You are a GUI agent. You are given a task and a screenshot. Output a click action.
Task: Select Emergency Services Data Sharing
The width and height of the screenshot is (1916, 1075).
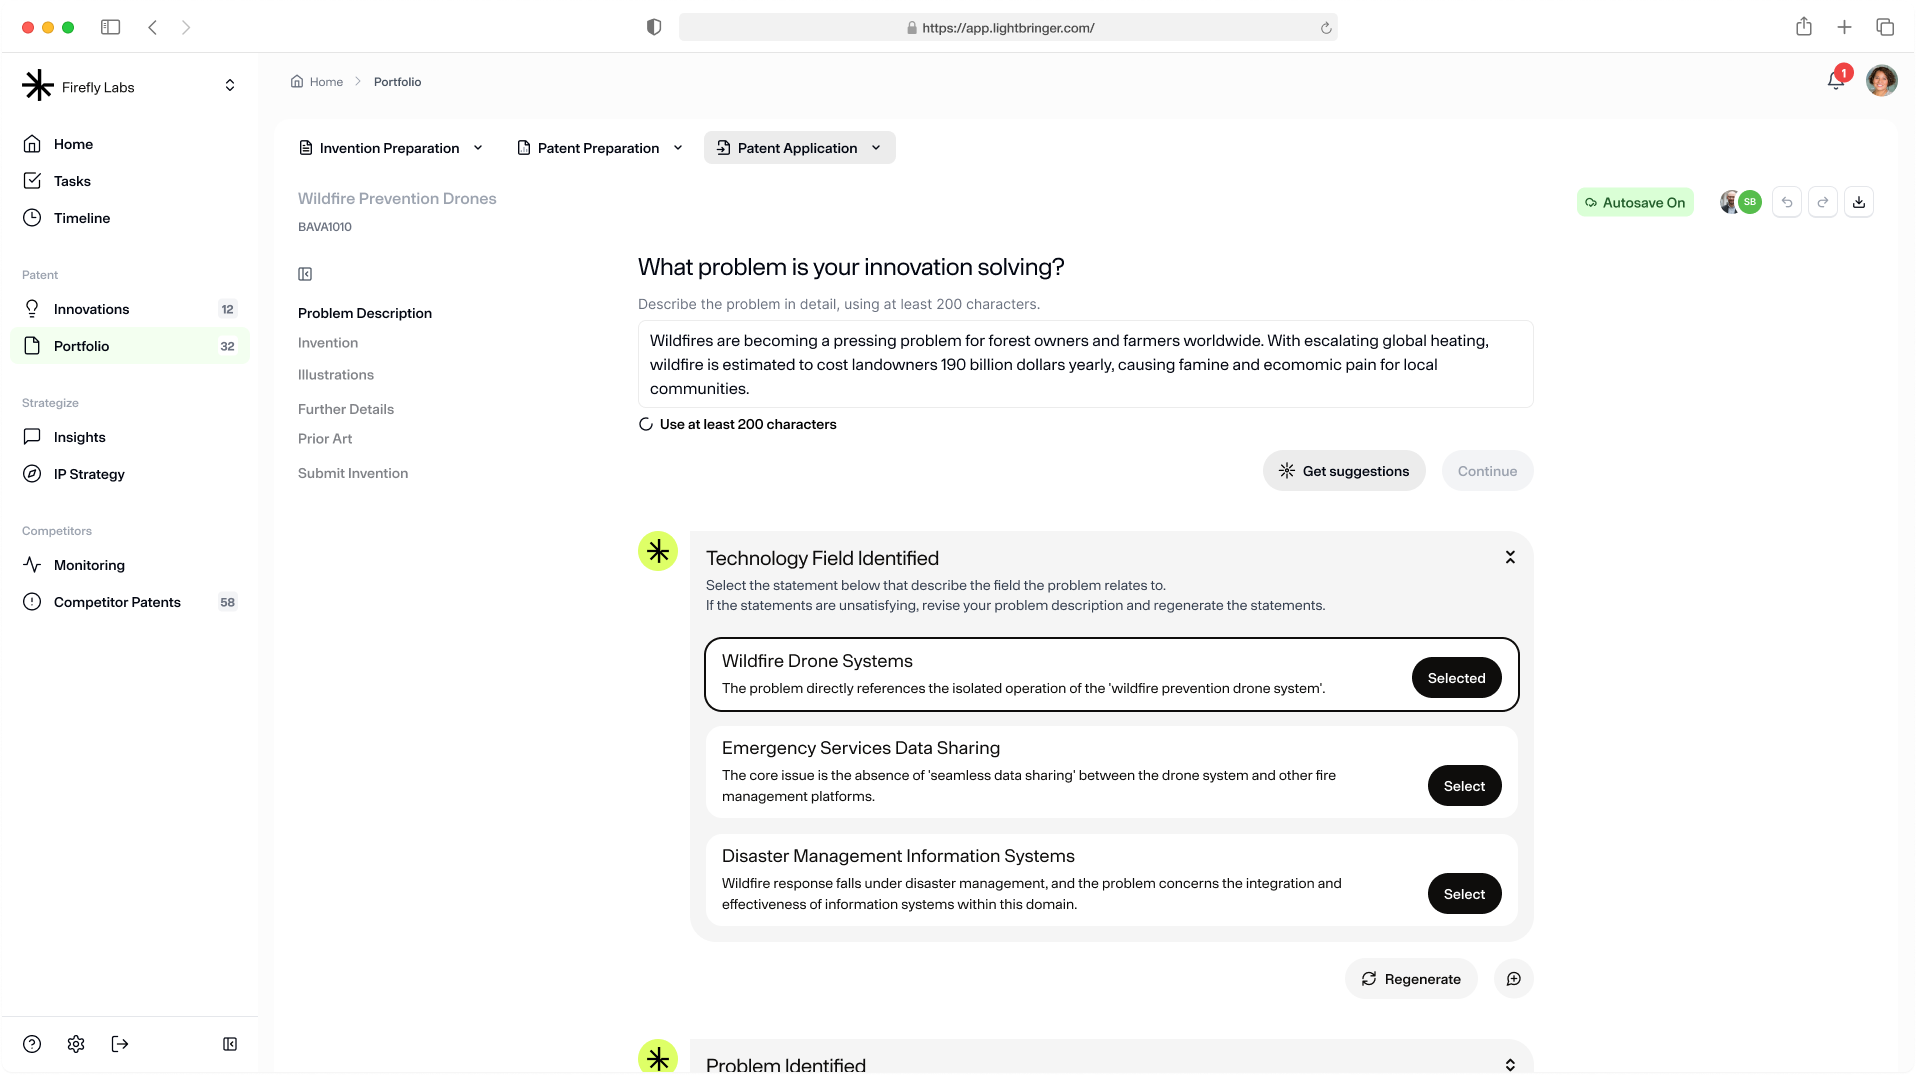(x=1465, y=786)
